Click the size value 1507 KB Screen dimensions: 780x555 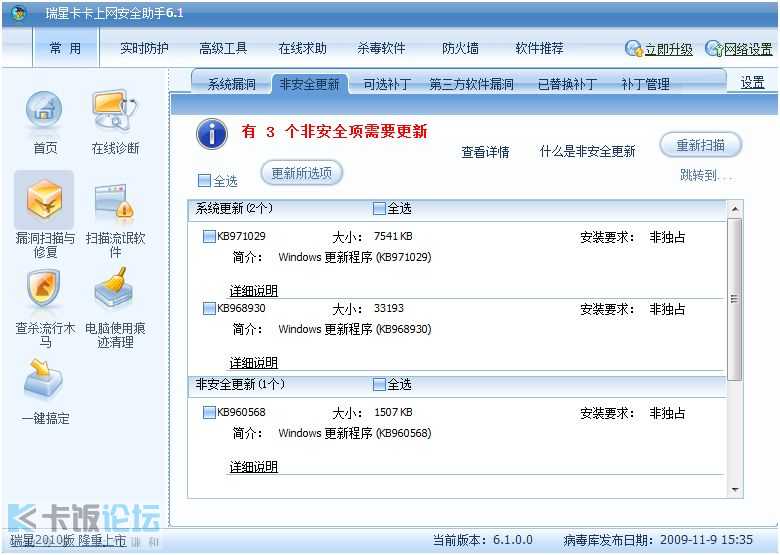(393, 412)
